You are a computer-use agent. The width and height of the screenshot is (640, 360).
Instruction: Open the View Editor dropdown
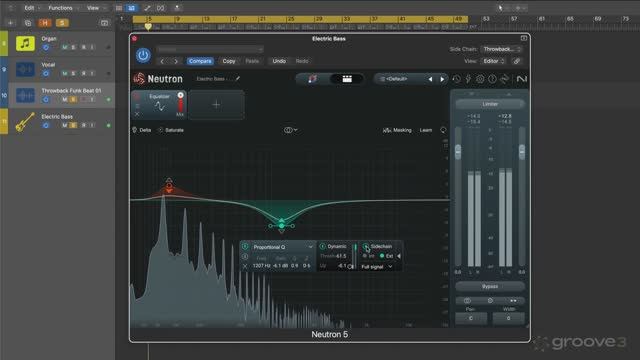[493, 61]
